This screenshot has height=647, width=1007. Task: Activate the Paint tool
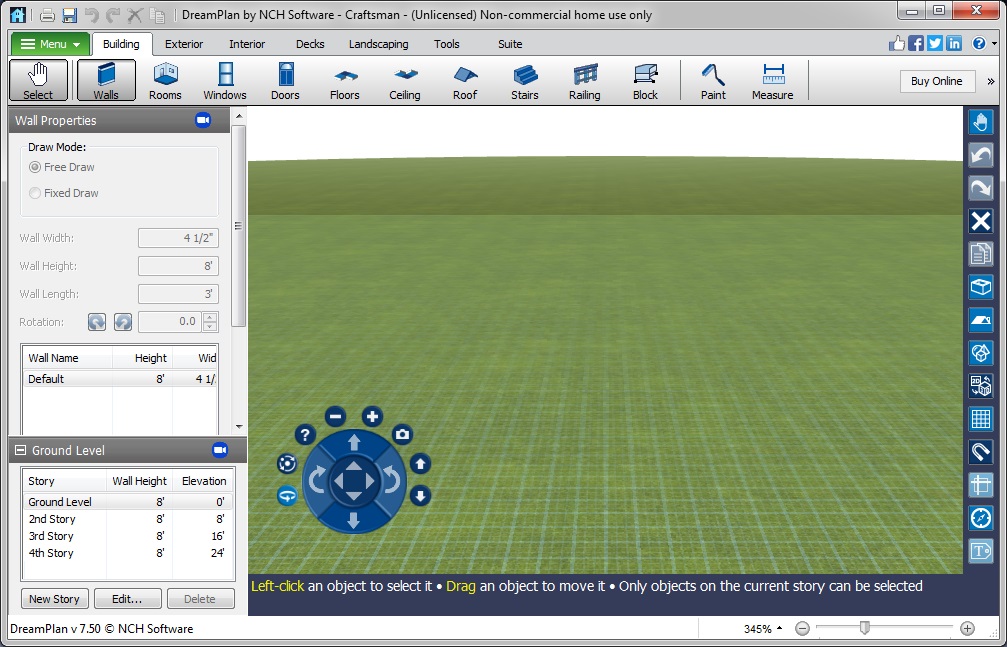click(712, 80)
